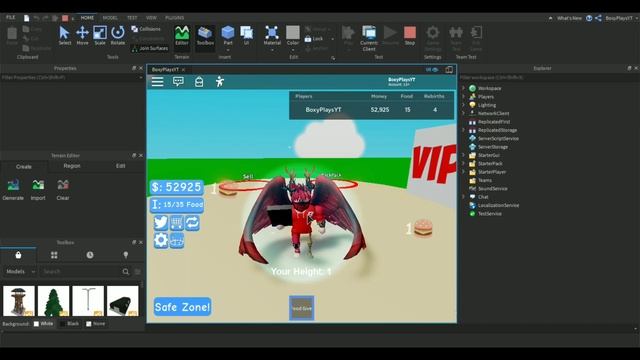Switch to the VIEW ribbon tab
Viewport: 640px width, 360px height.
(151, 18)
